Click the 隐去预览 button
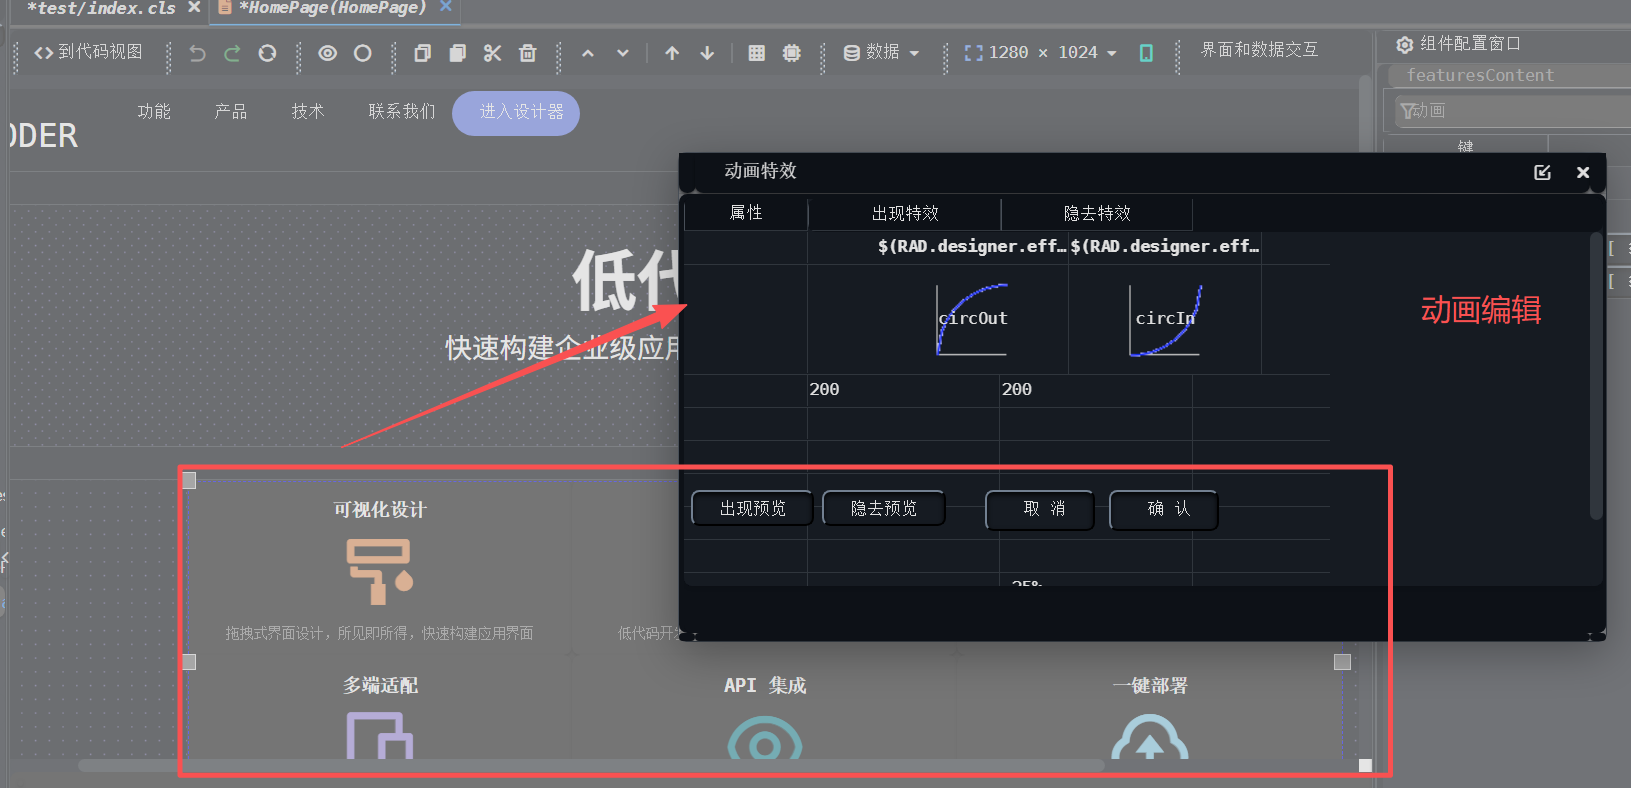Image resolution: width=1631 pixels, height=788 pixels. coord(884,508)
